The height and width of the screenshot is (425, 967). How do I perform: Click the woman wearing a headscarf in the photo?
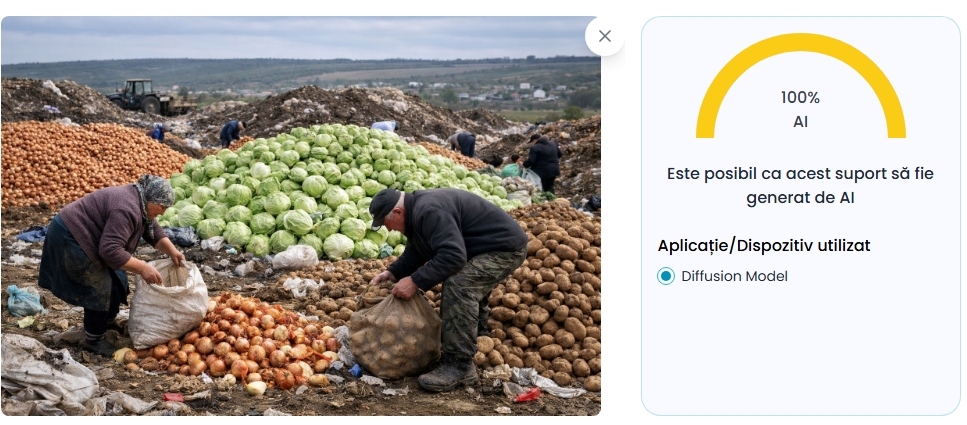pos(106,259)
